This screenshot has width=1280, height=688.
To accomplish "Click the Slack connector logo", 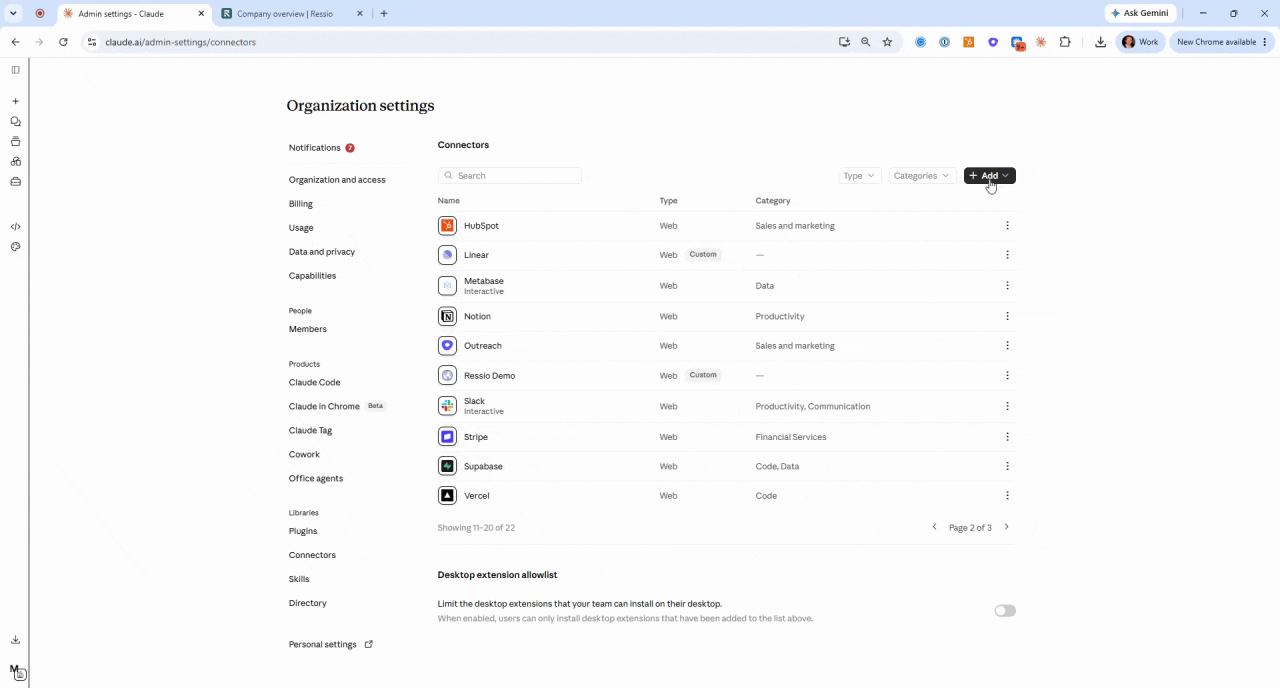I will (x=447, y=406).
